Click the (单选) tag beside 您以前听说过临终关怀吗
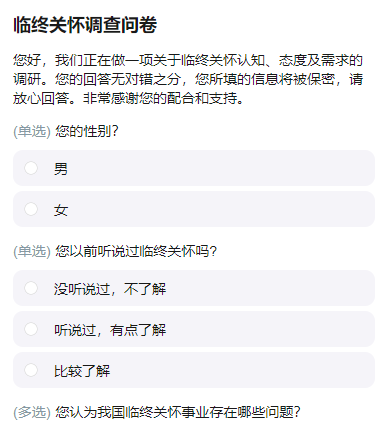This screenshot has height=431, width=389. tap(32, 251)
